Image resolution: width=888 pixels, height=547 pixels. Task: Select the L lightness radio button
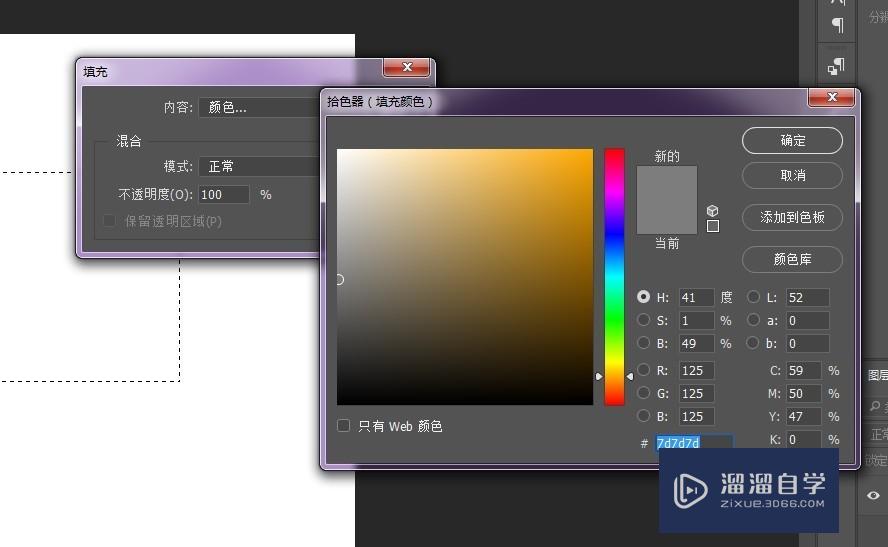click(x=753, y=297)
